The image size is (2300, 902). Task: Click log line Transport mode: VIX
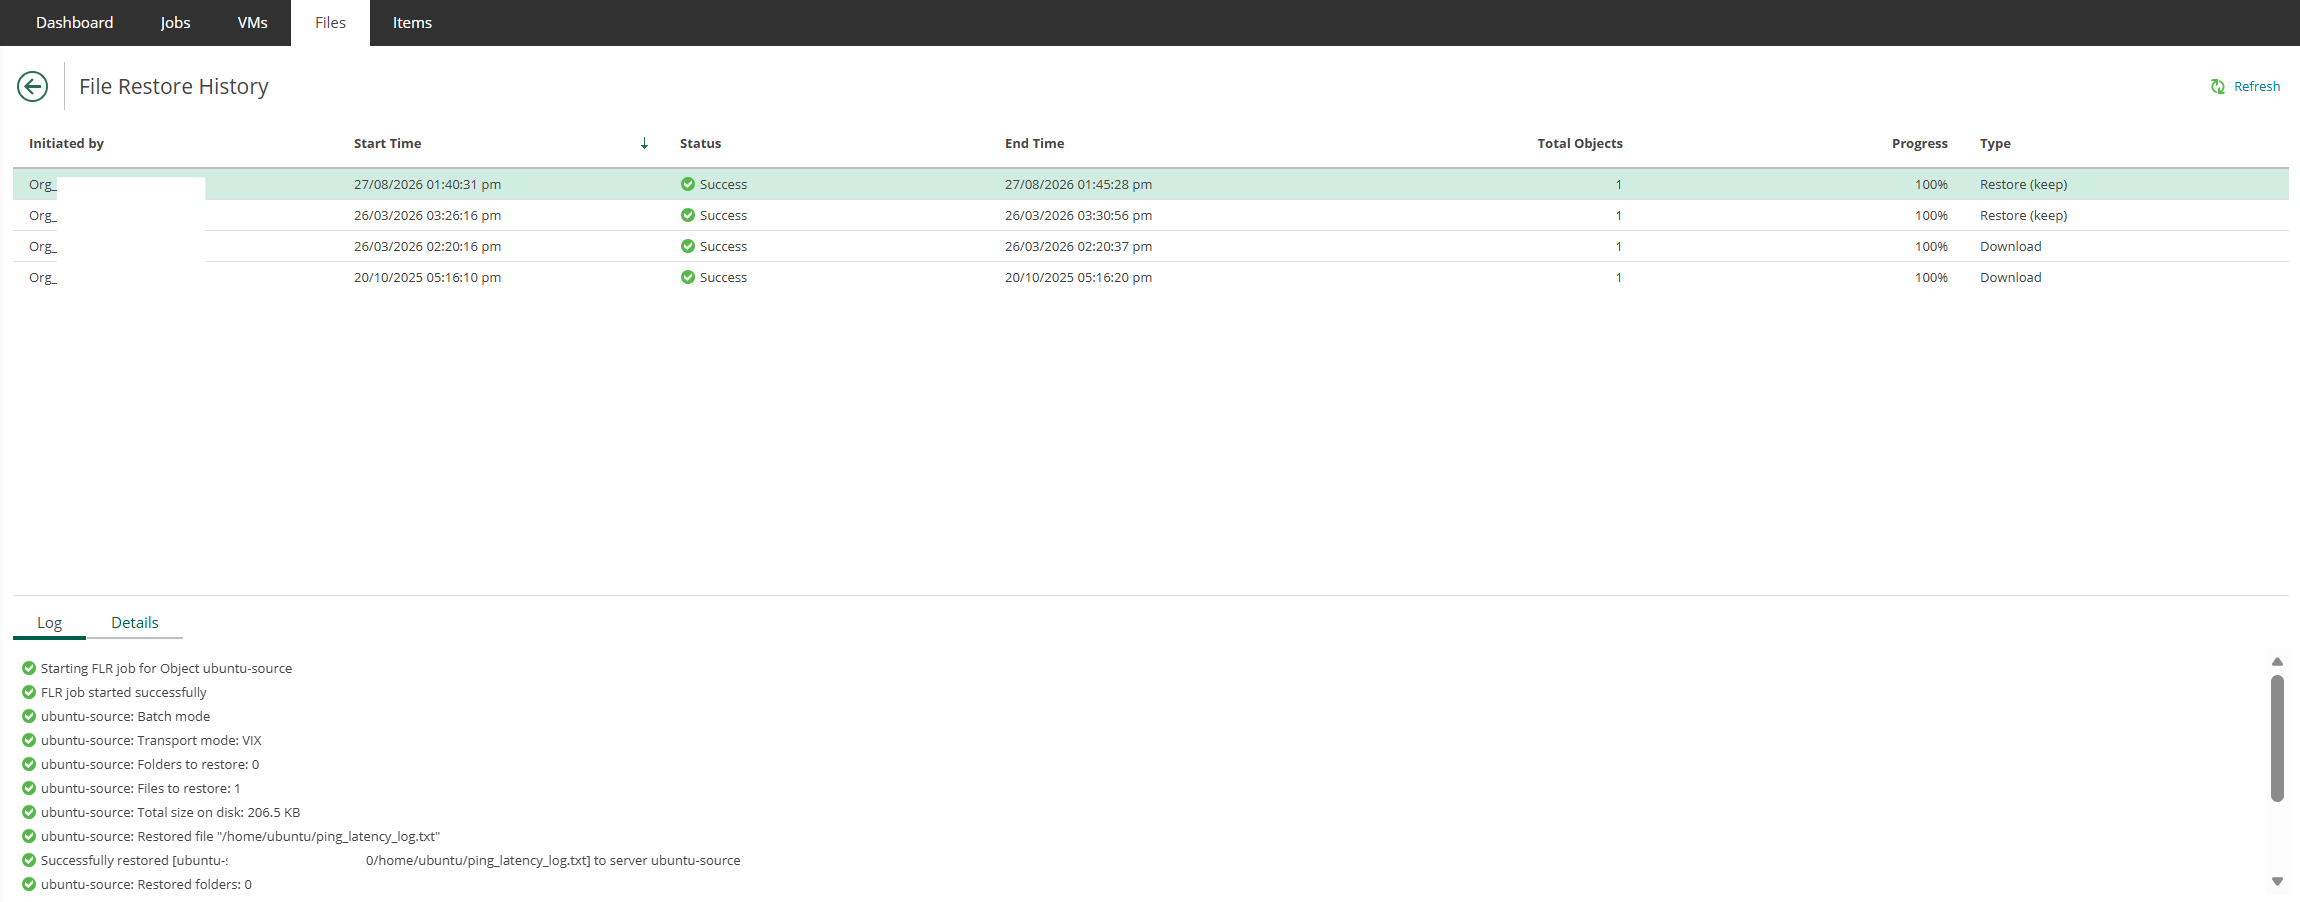tap(151, 740)
